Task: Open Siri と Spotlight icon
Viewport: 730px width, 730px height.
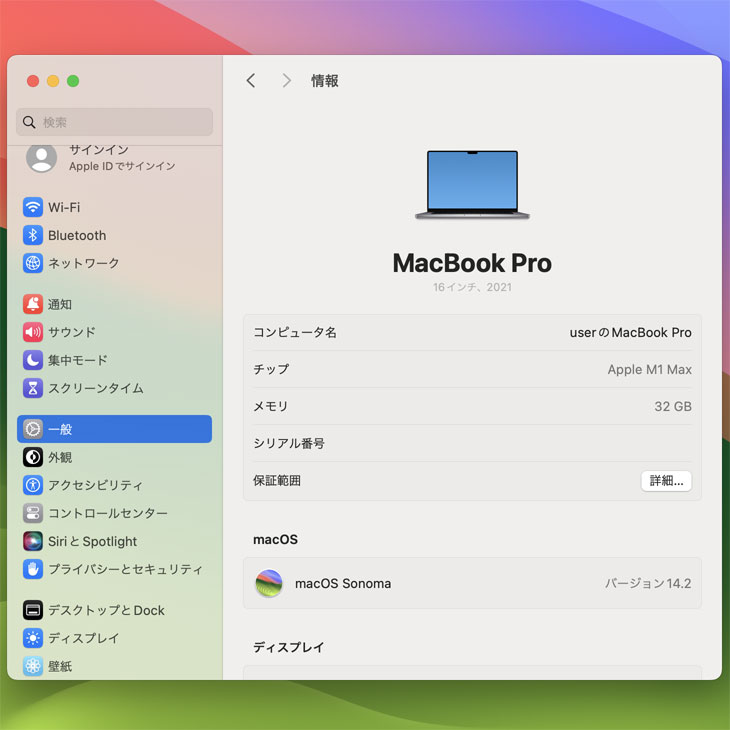Action: click(x=33, y=541)
